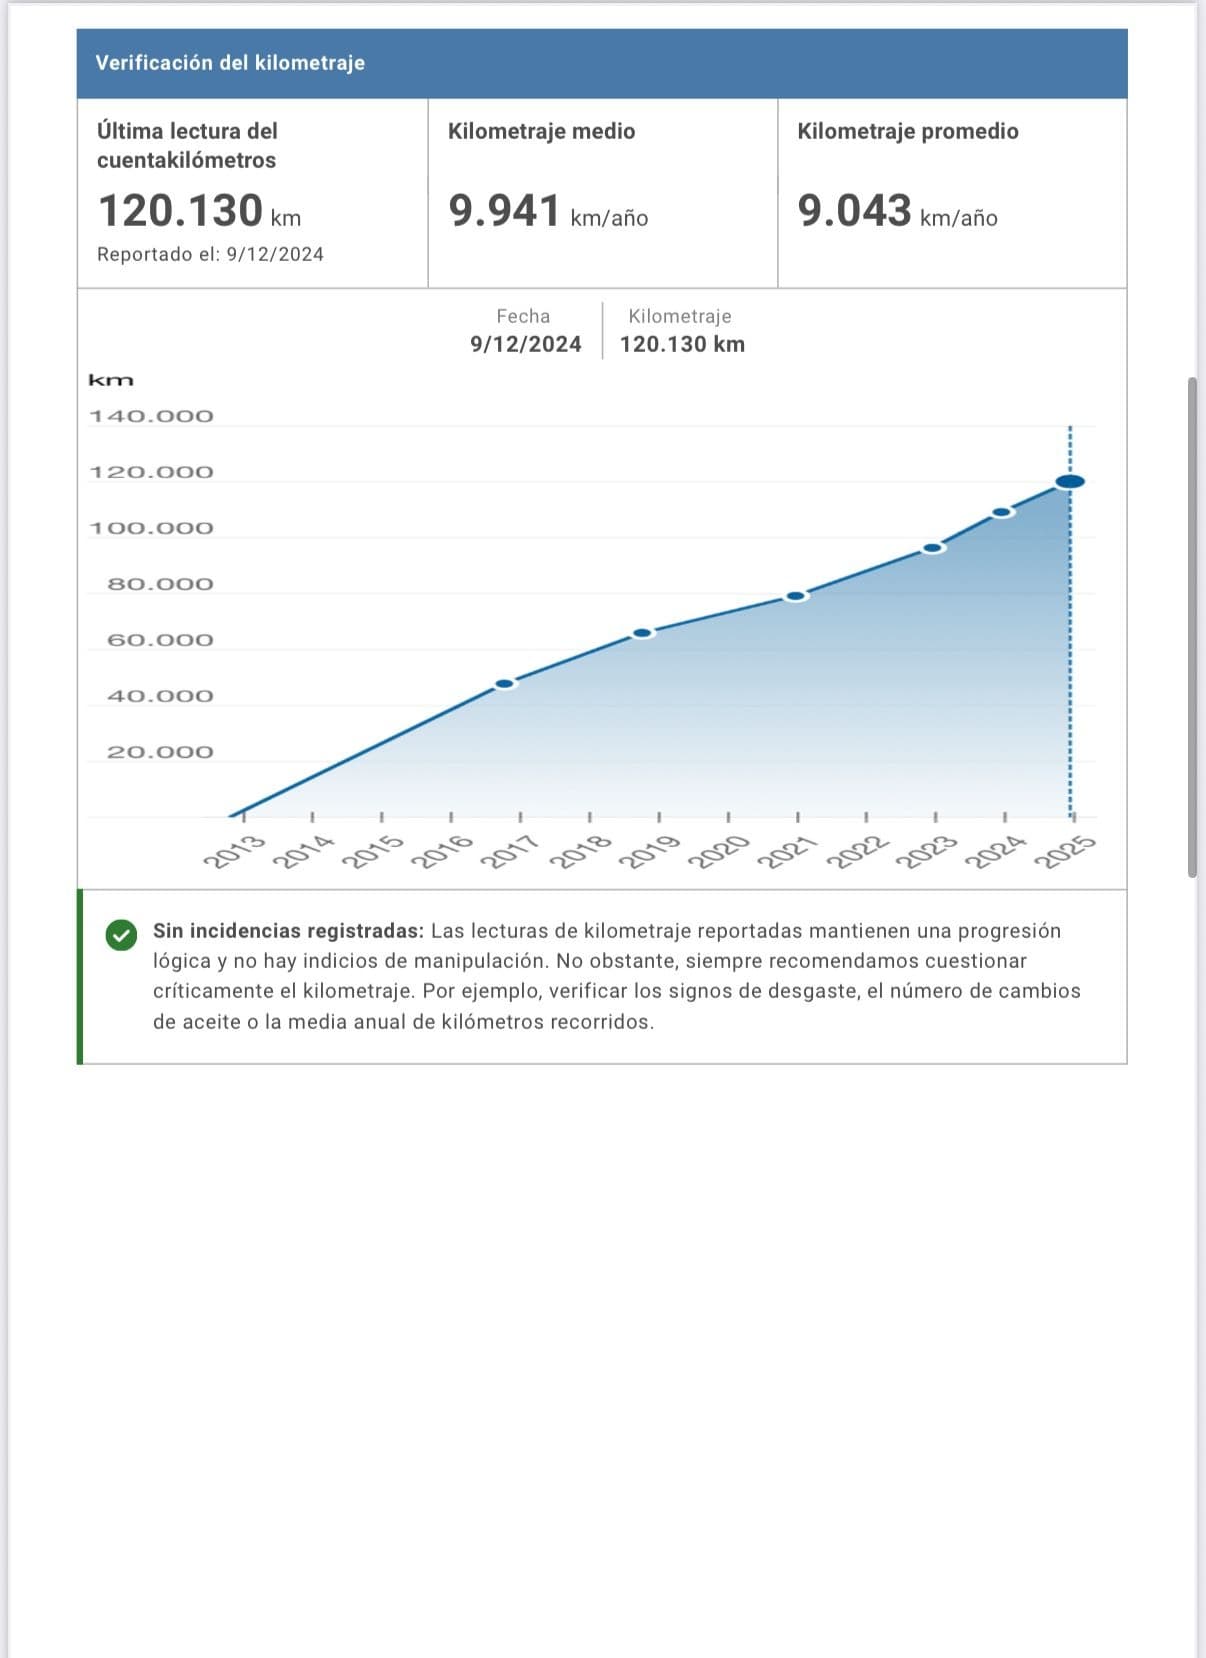Click the tooltip value 120.130 km under Kilometraje
This screenshot has width=1206, height=1658.
click(x=682, y=344)
